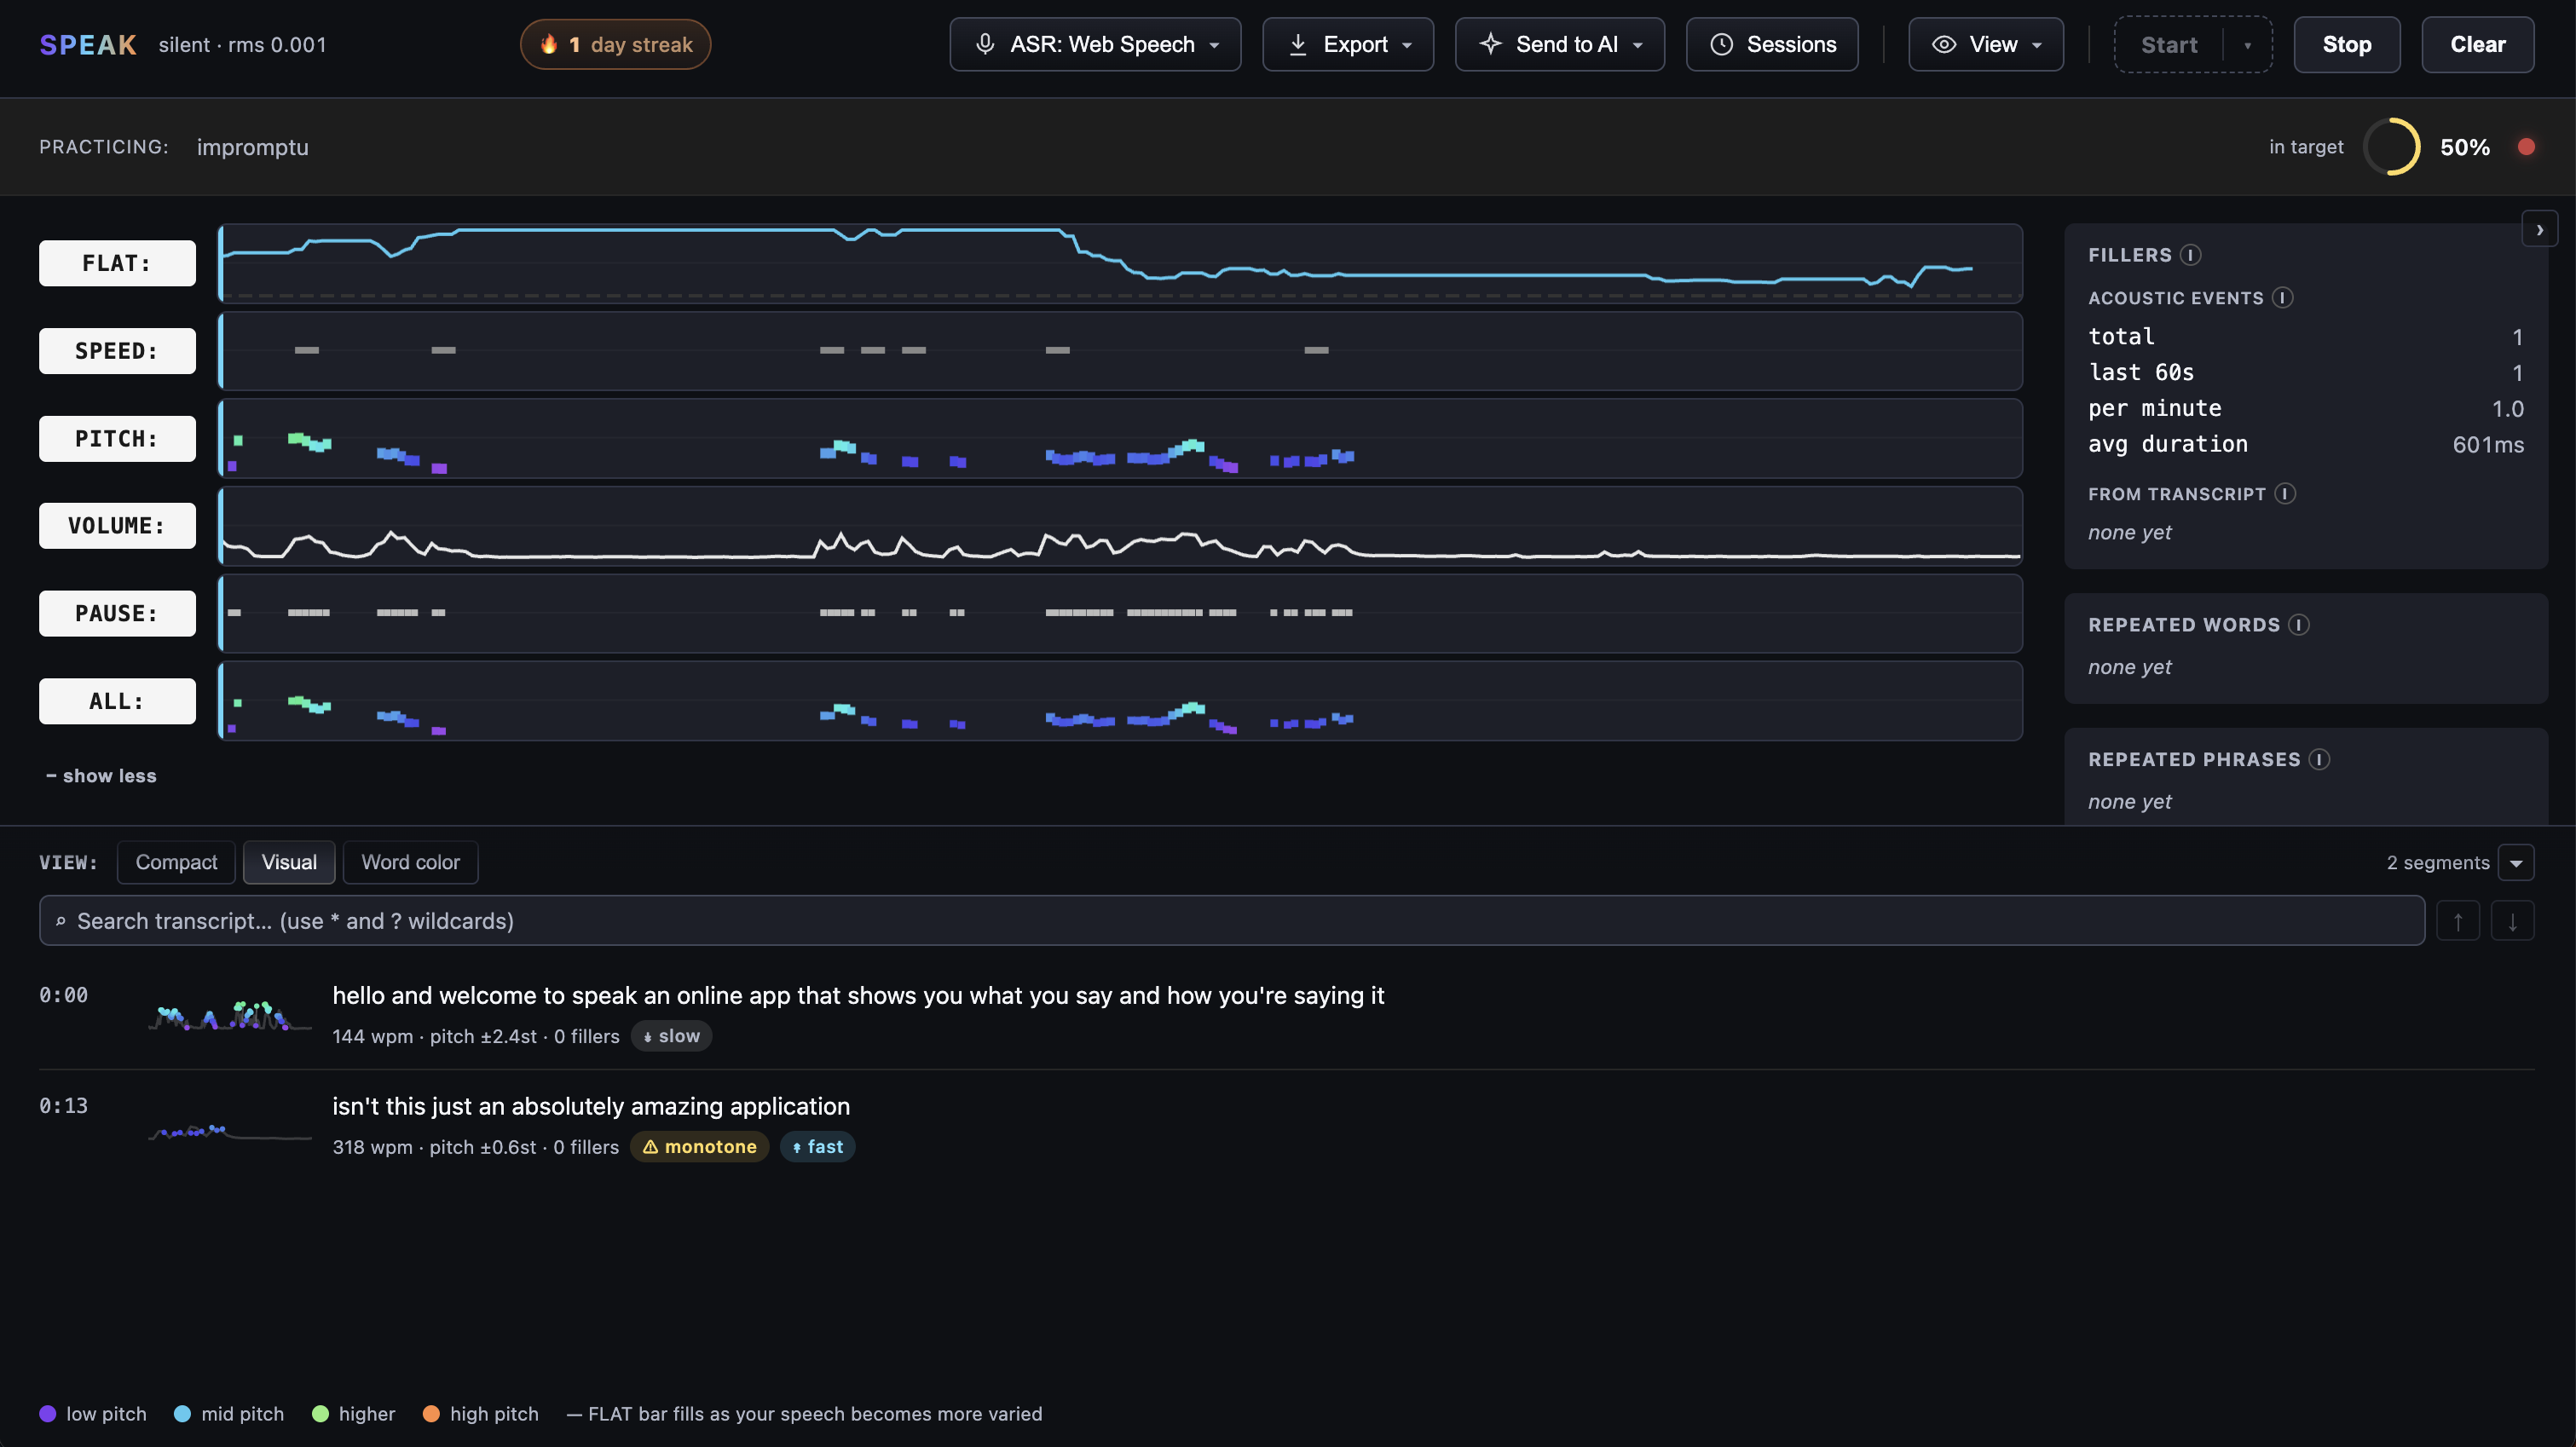Image resolution: width=2576 pixels, height=1447 pixels.
Task: Toggle the PAUSE chart row
Action: pyautogui.click(x=117, y=613)
